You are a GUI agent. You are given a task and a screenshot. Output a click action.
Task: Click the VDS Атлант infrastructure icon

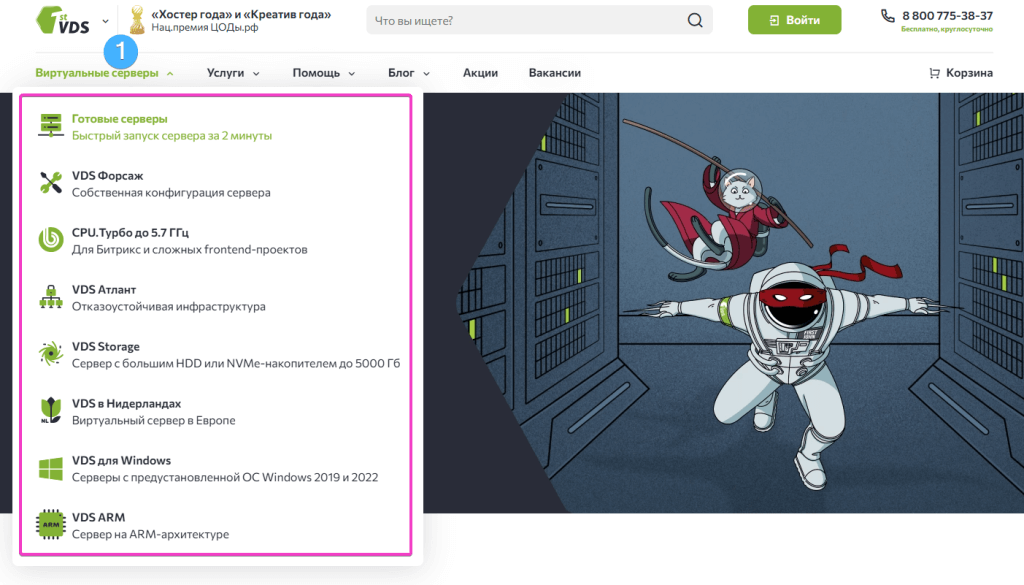tap(50, 297)
